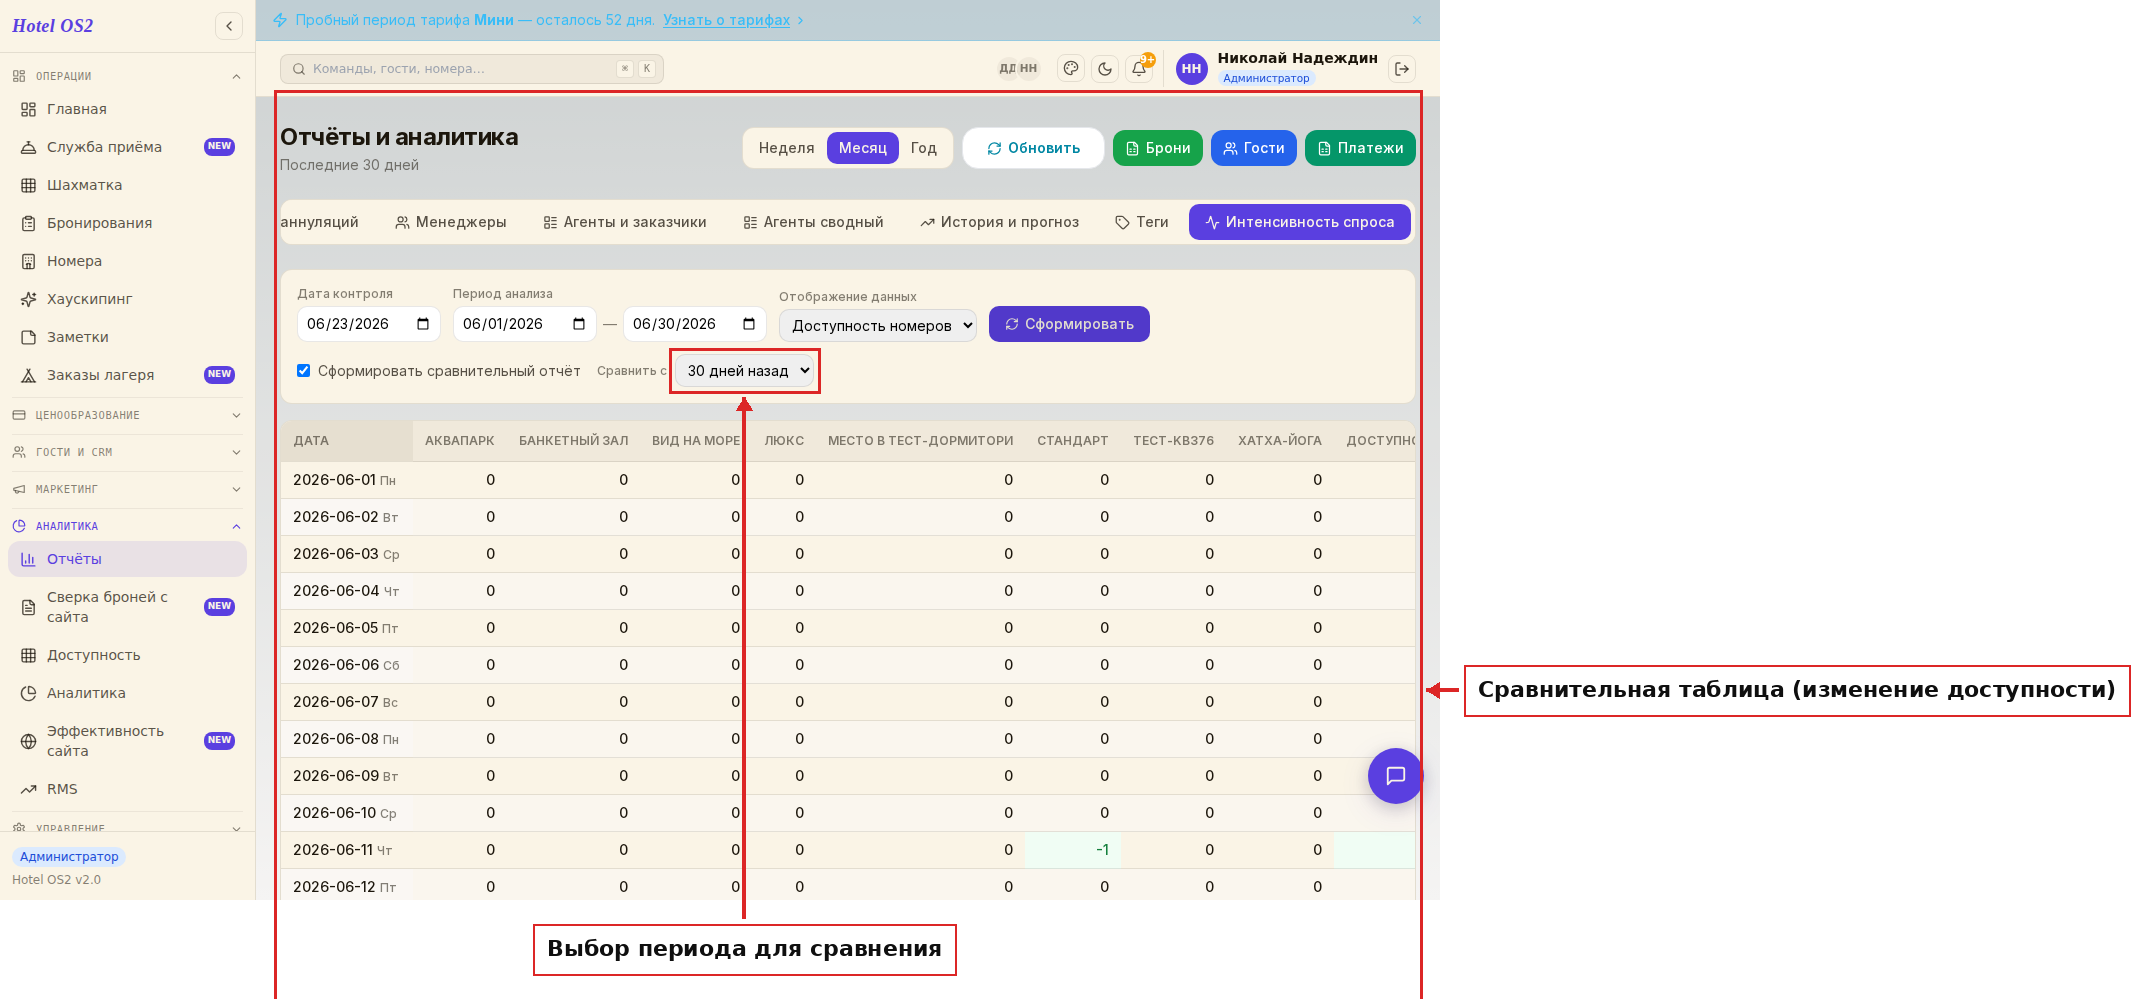Open the chat support bubble

[x=1395, y=776]
